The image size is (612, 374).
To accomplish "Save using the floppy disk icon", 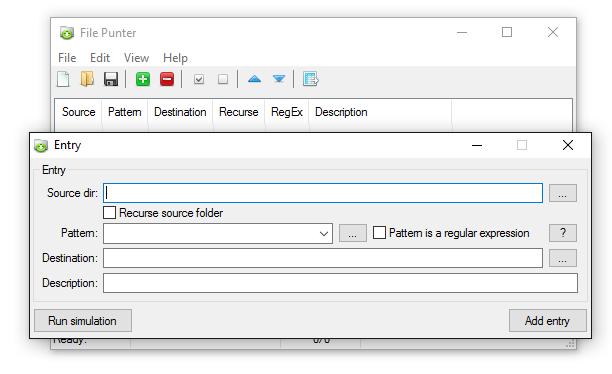I will [x=111, y=79].
